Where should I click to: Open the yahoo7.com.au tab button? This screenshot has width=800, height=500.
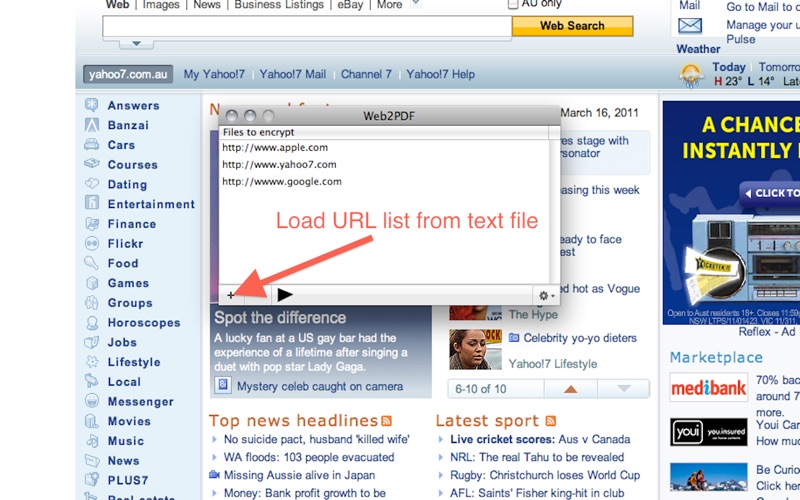coord(128,74)
